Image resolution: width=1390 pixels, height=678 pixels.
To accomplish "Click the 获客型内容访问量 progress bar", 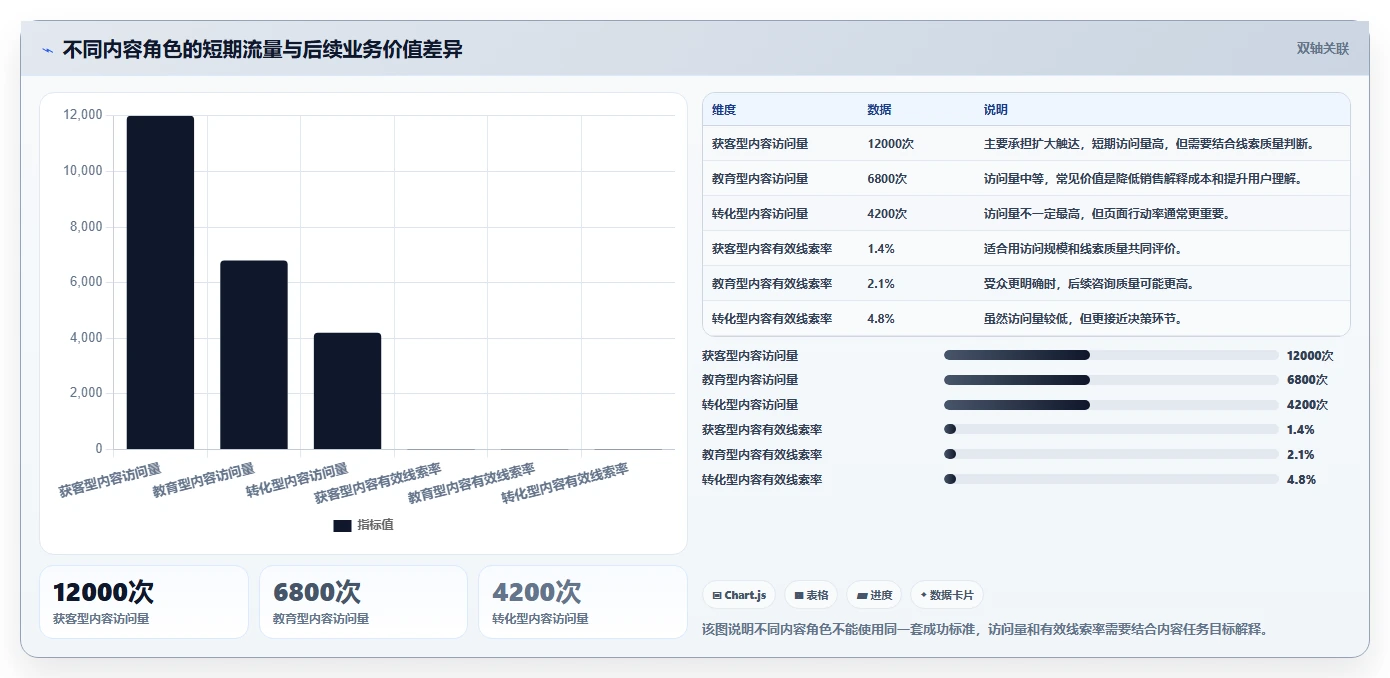I will (1111, 355).
